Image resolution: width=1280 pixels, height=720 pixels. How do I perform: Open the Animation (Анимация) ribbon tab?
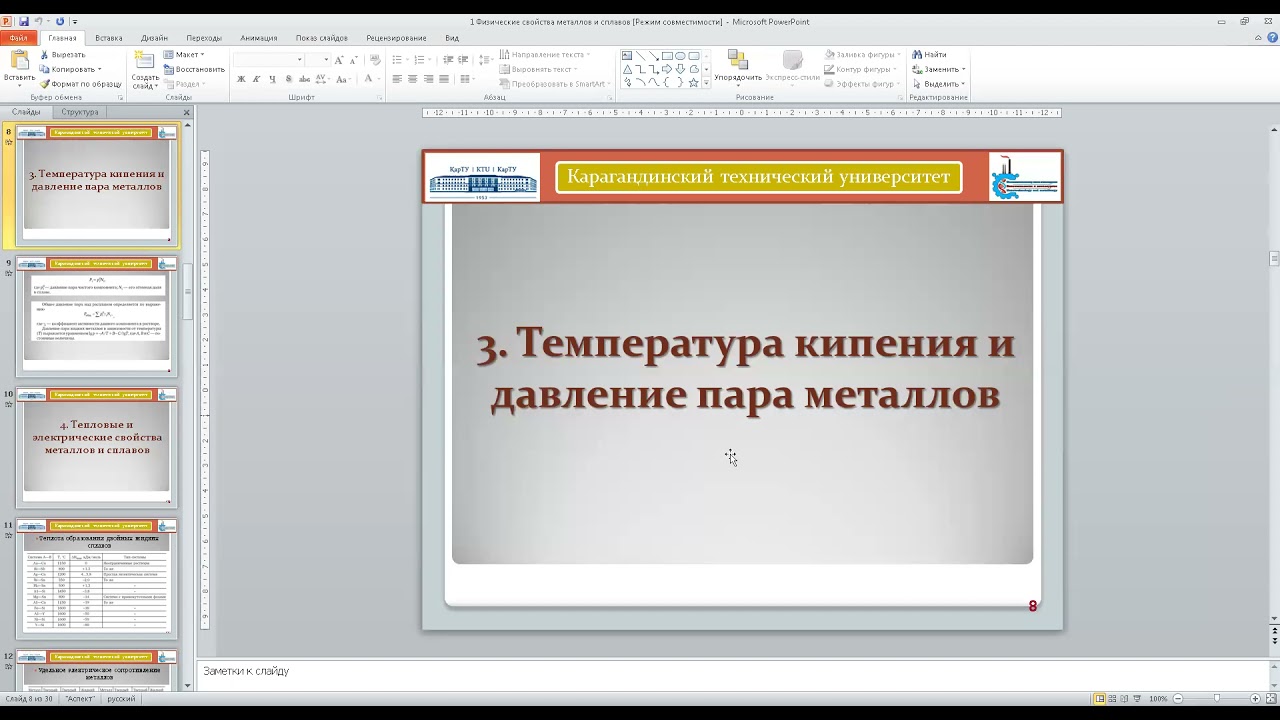[259, 38]
